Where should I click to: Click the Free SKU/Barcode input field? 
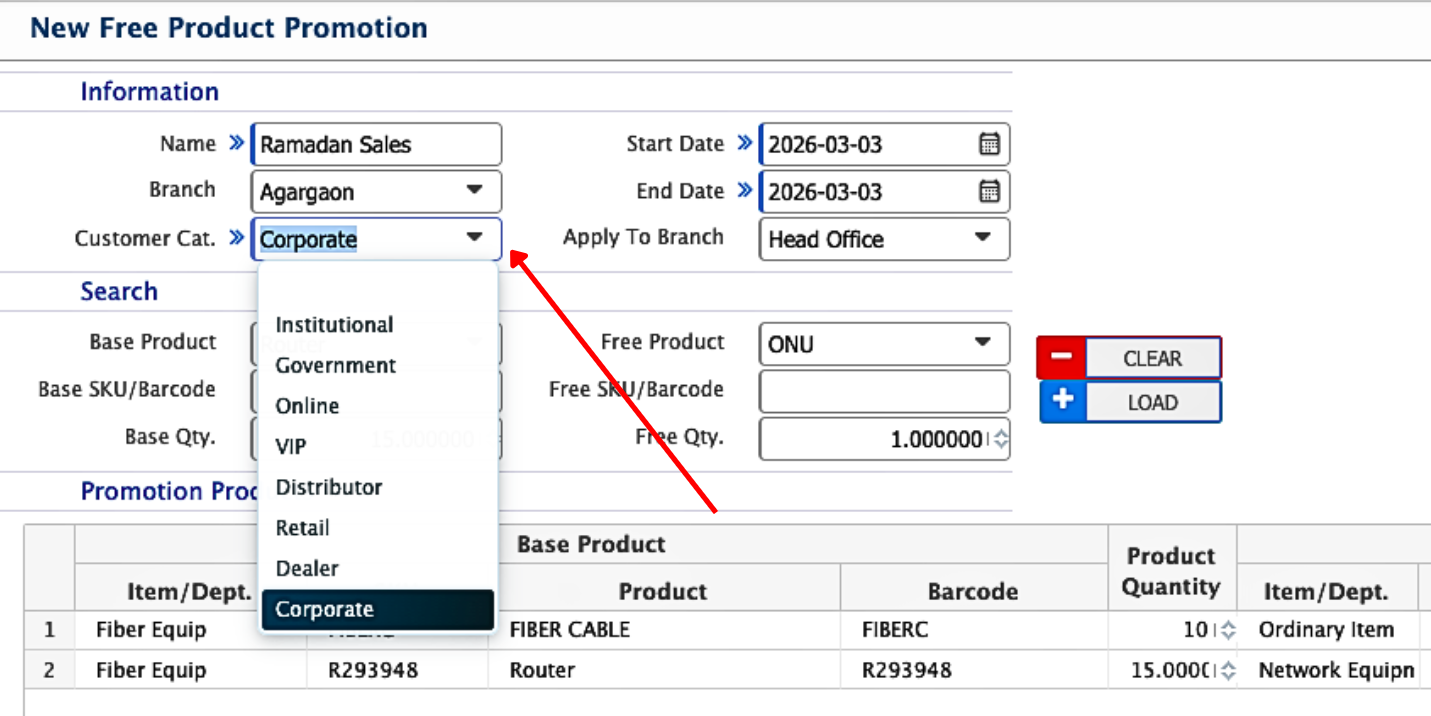[884, 392]
